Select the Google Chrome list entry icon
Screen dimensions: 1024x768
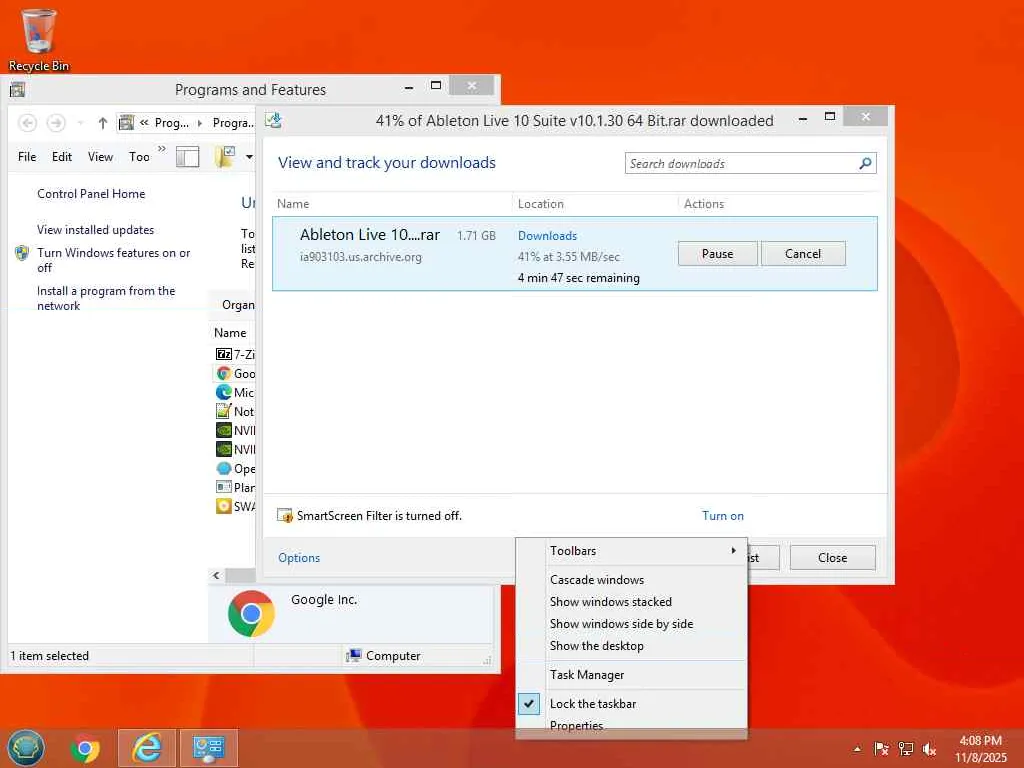click(223, 373)
